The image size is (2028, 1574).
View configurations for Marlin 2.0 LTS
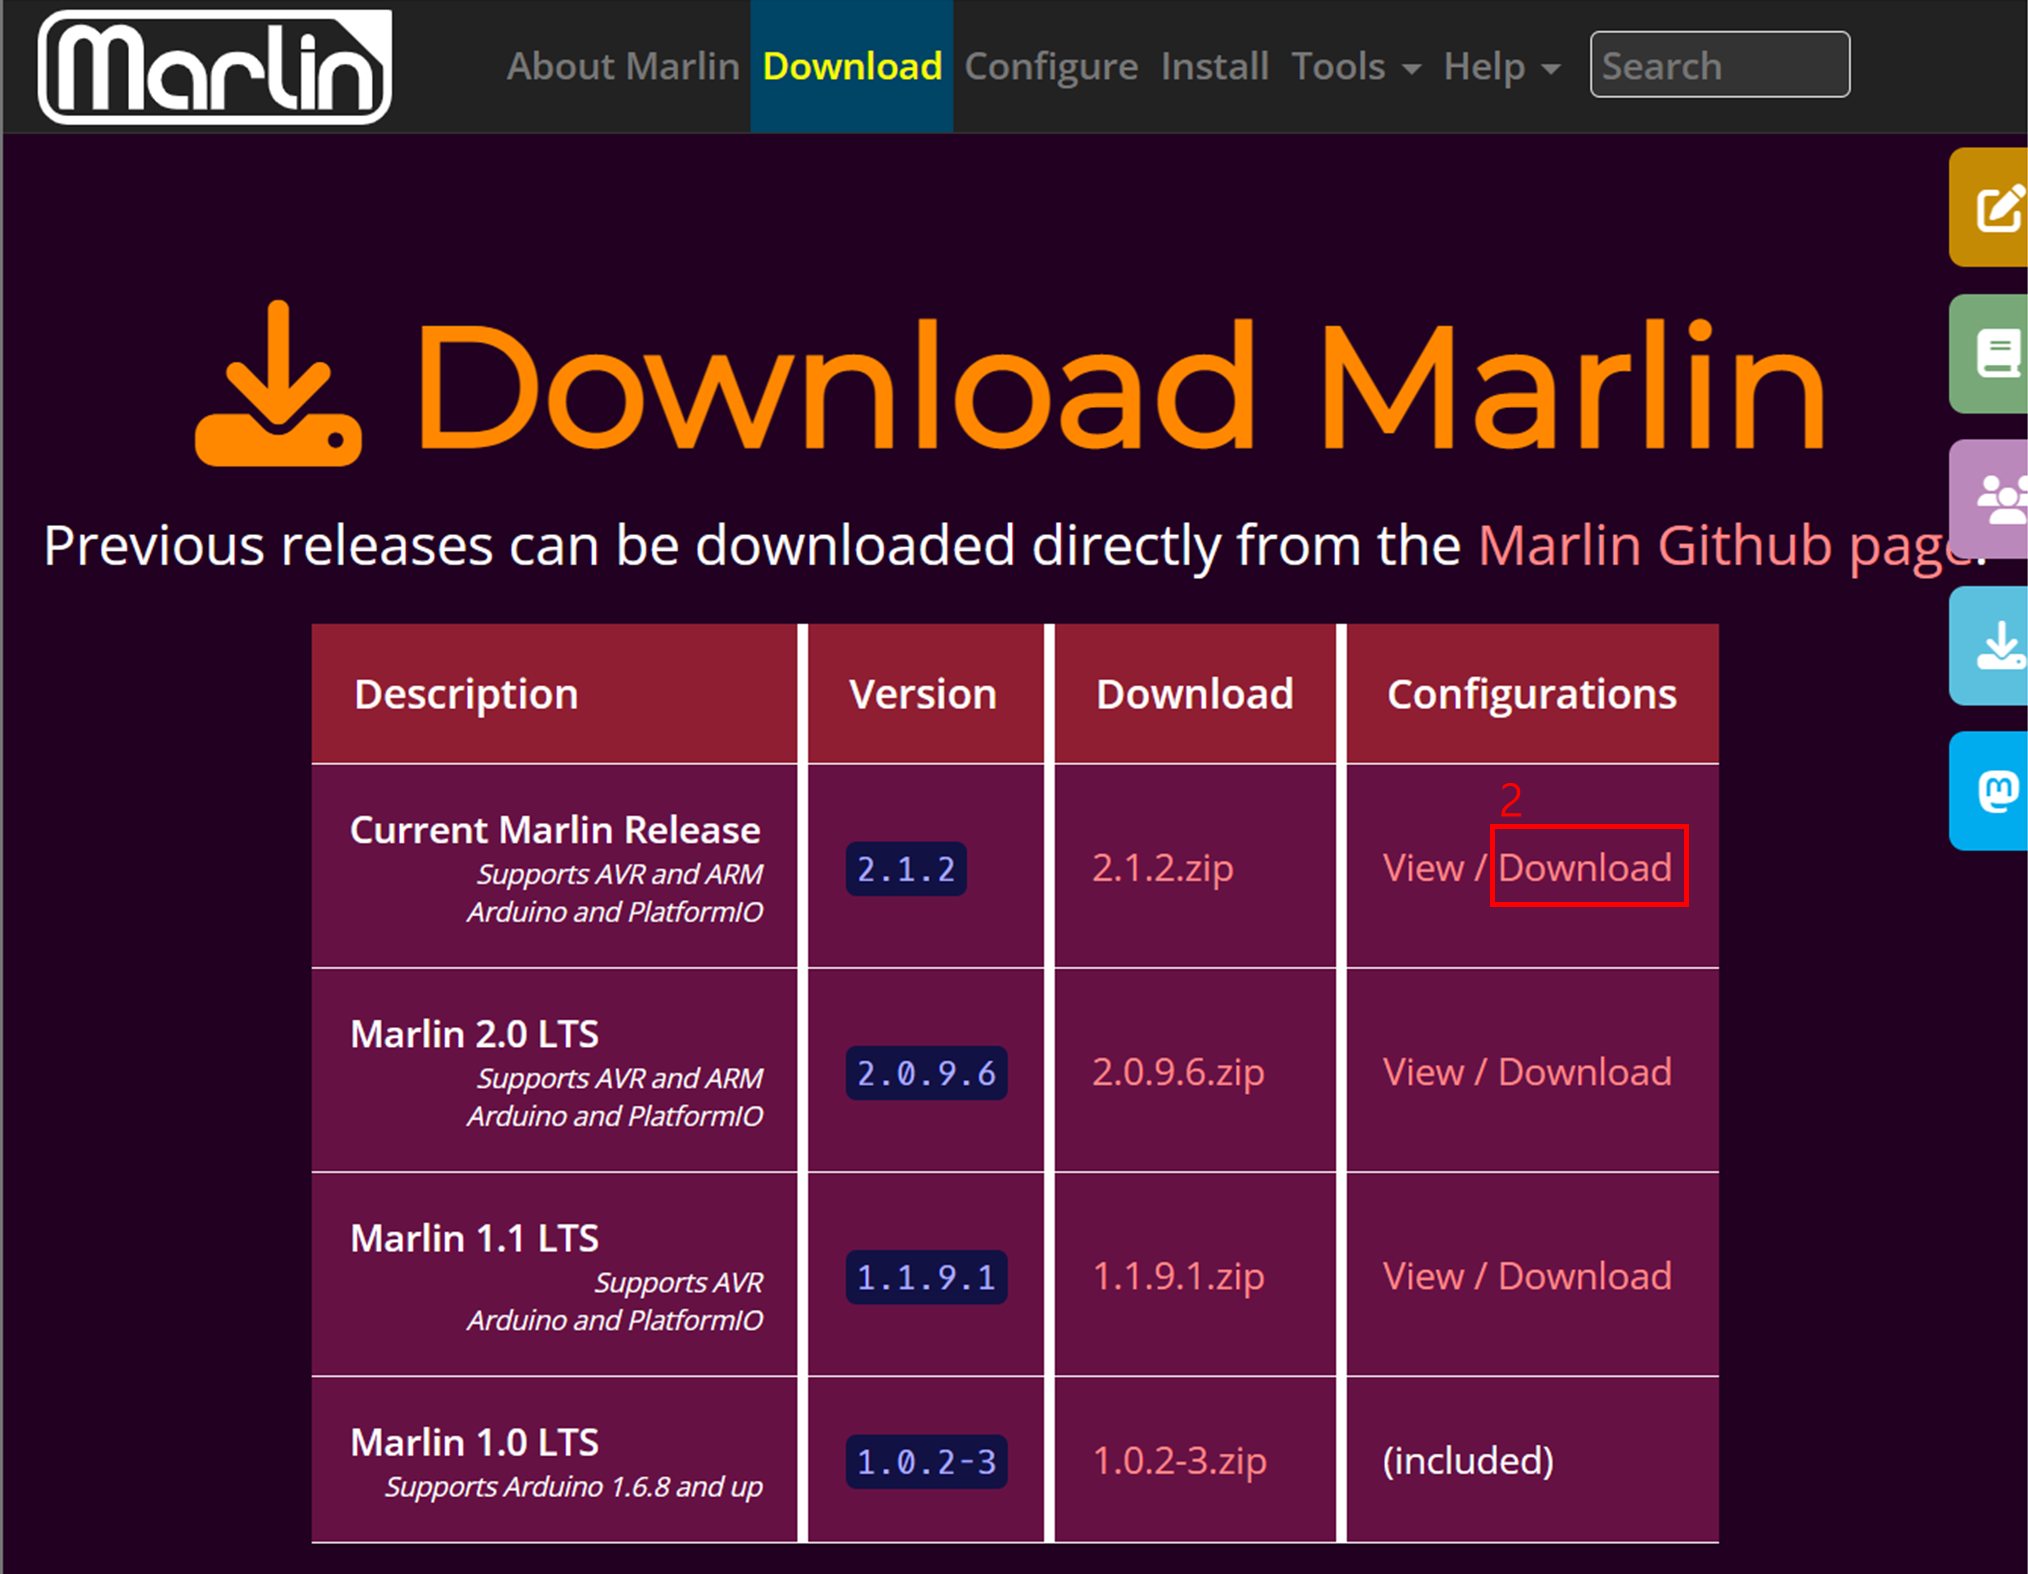[x=1423, y=1072]
